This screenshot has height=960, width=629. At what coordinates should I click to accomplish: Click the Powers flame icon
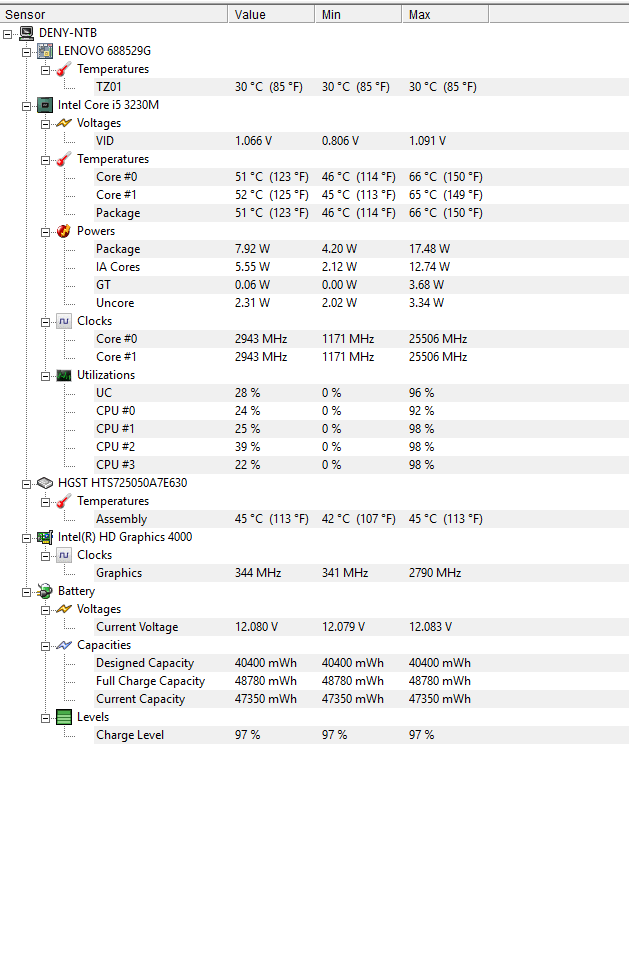64,231
